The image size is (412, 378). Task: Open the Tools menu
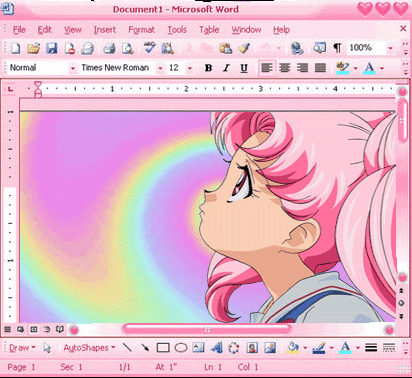177,30
